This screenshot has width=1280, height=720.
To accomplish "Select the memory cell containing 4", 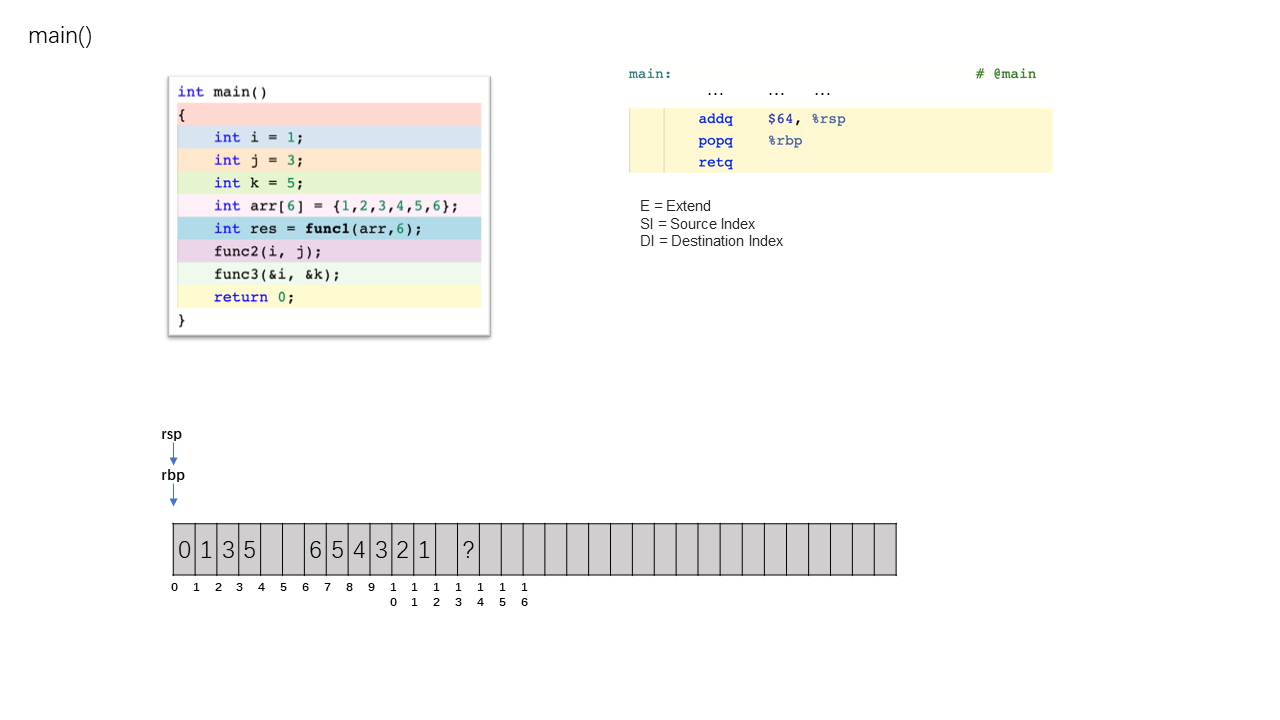I will 359,549.
